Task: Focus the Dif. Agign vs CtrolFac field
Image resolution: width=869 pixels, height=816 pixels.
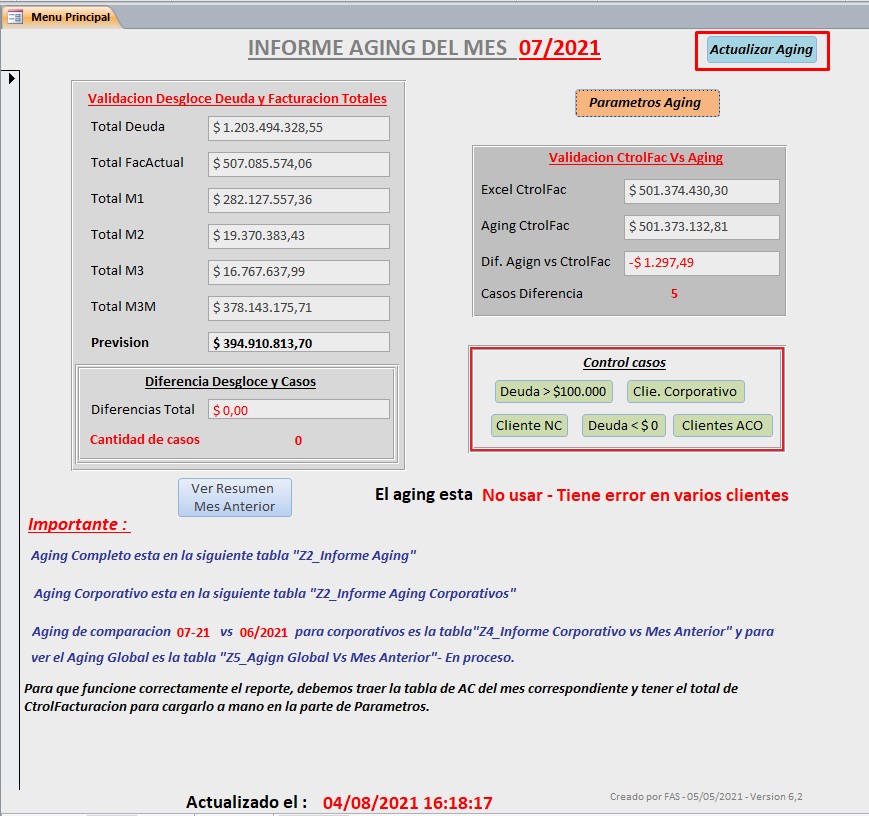Action: pyautogui.click(x=700, y=263)
